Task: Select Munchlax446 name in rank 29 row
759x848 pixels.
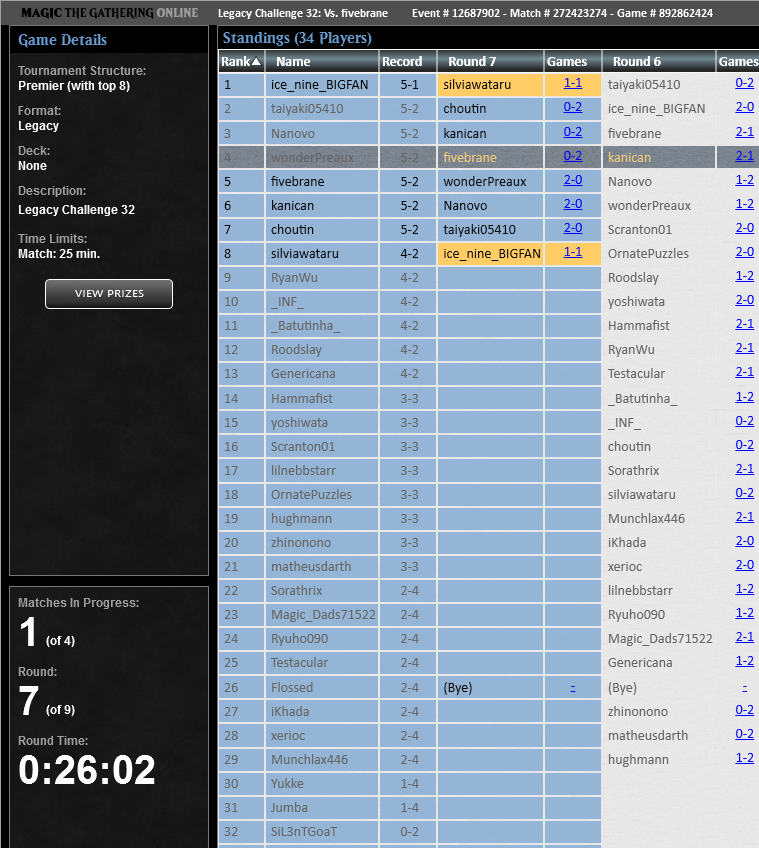Action: tap(309, 760)
